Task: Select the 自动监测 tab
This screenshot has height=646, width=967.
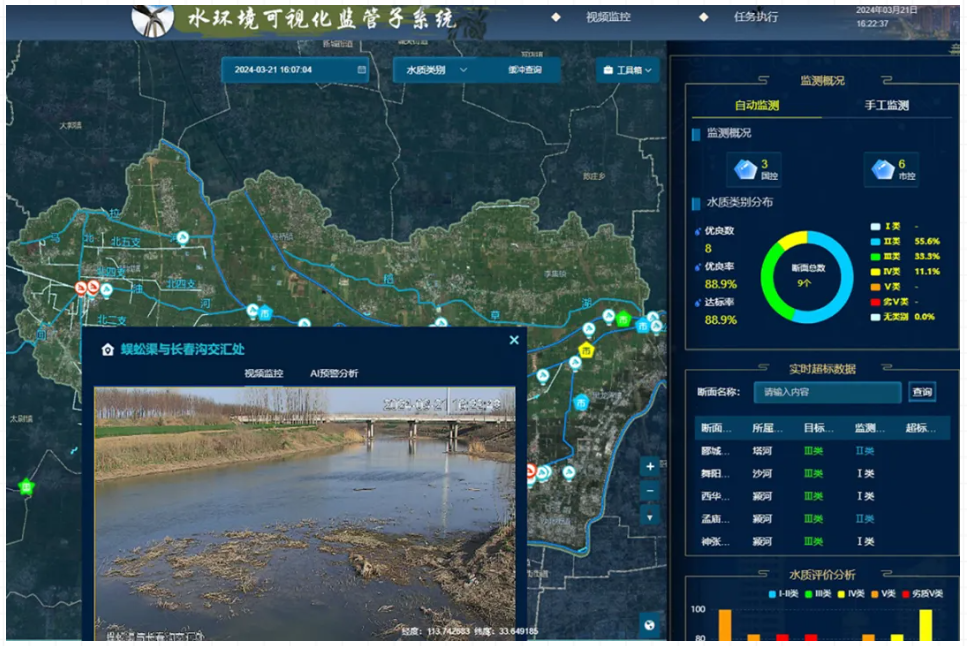Action: pyautogui.click(x=757, y=105)
